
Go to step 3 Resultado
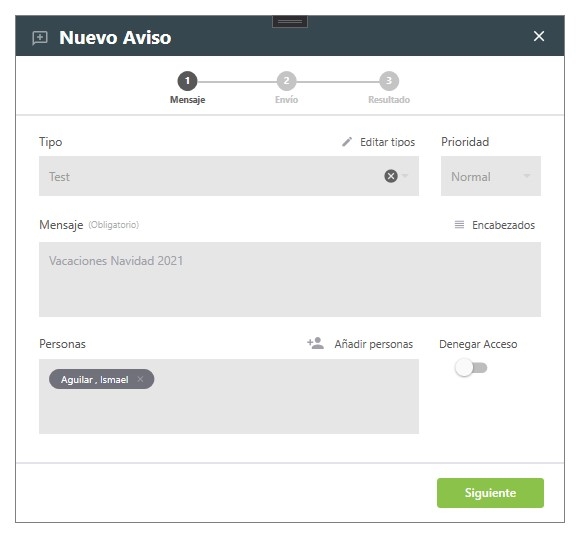tap(389, 81)
